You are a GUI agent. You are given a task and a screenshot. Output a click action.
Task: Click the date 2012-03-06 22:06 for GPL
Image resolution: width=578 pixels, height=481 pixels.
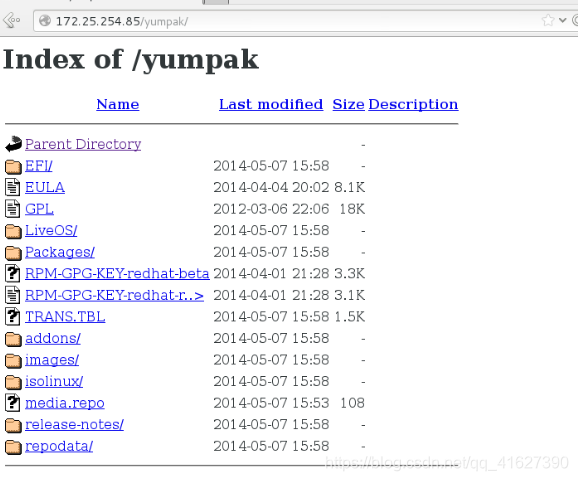[x=271, y=209]
